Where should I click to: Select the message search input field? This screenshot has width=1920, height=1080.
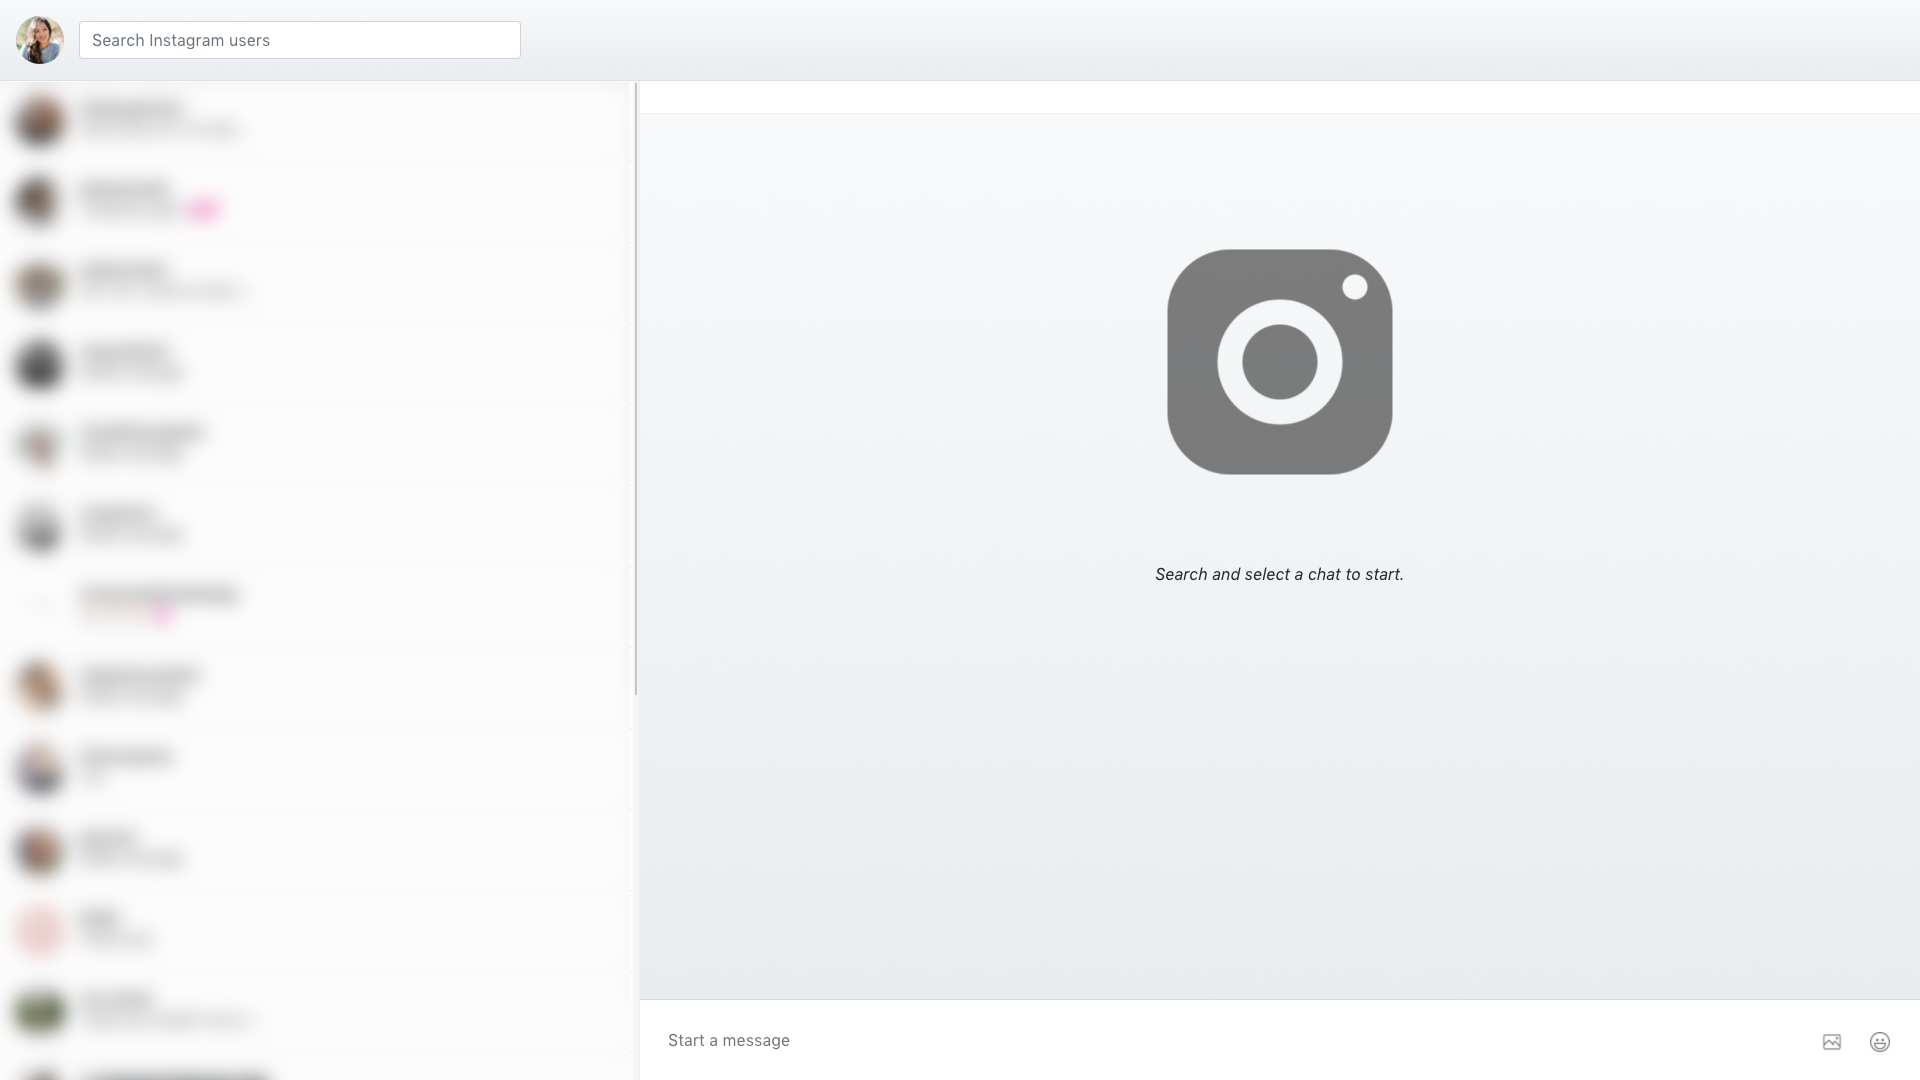(x=301, y=40)
